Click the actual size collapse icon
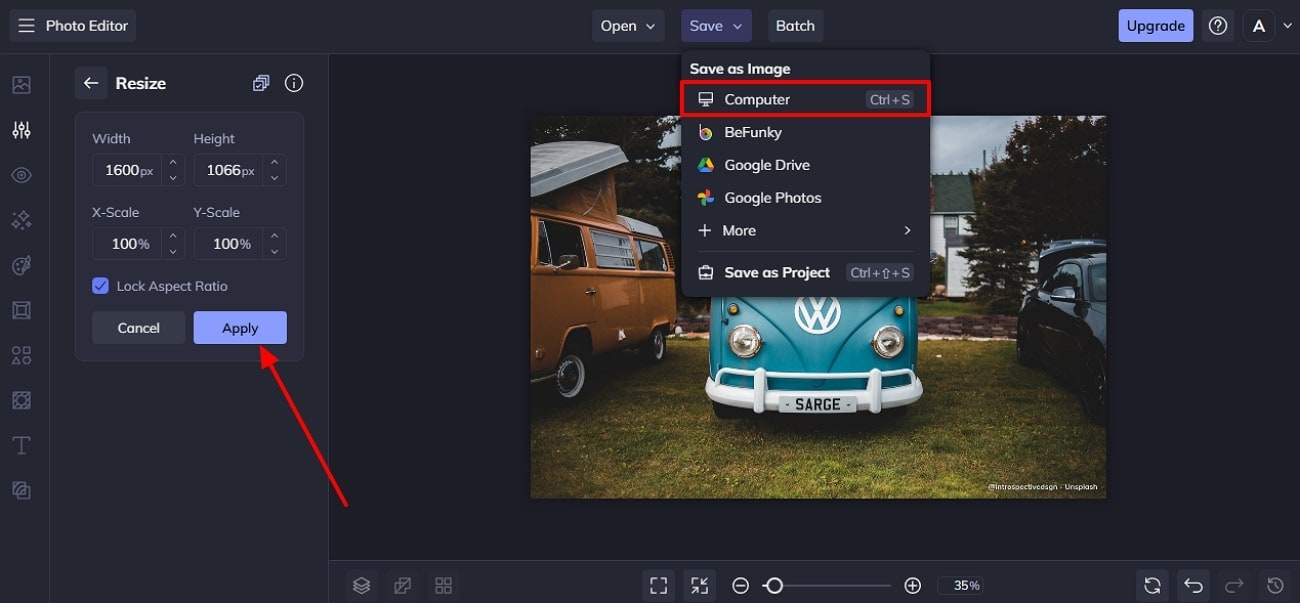This screenshot has height=603, width=1300. [699, 585]
